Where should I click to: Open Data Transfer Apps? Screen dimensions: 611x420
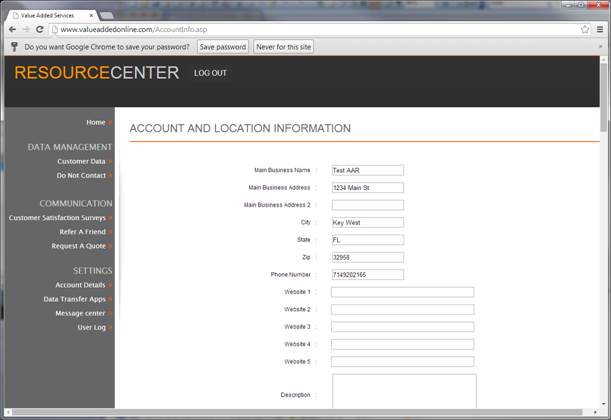pos(75,299)
